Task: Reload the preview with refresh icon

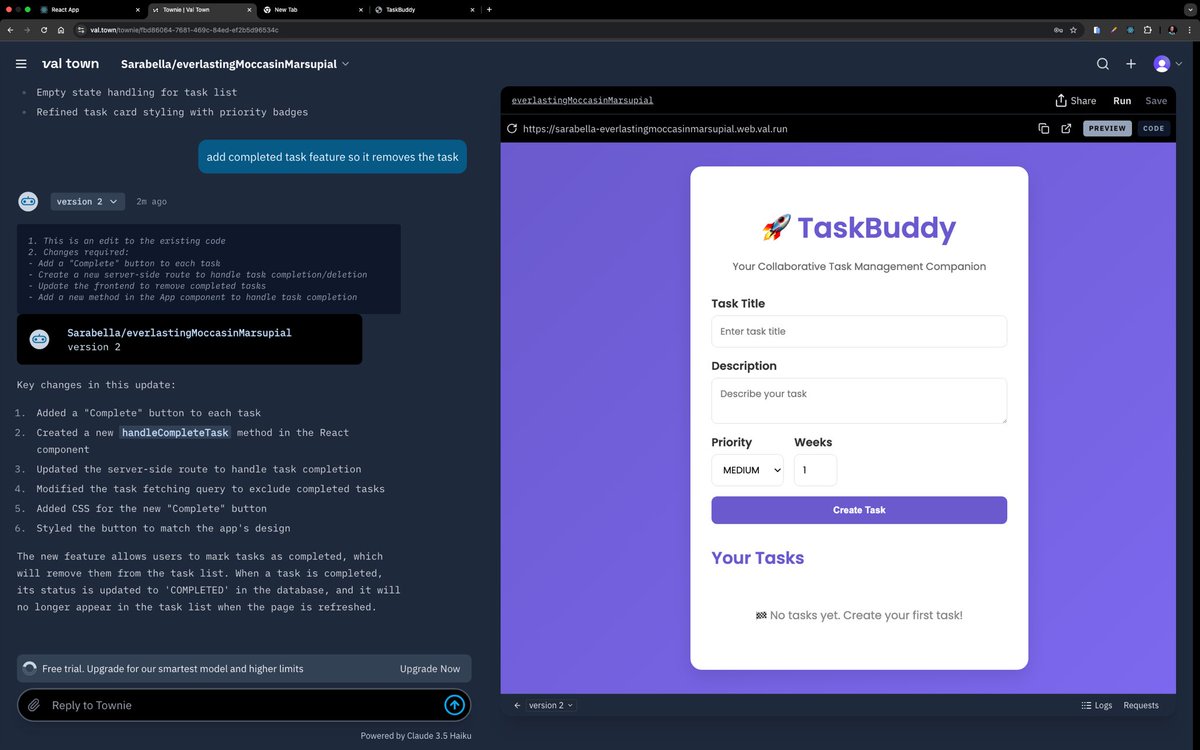Action: click(x=512, y=129)
